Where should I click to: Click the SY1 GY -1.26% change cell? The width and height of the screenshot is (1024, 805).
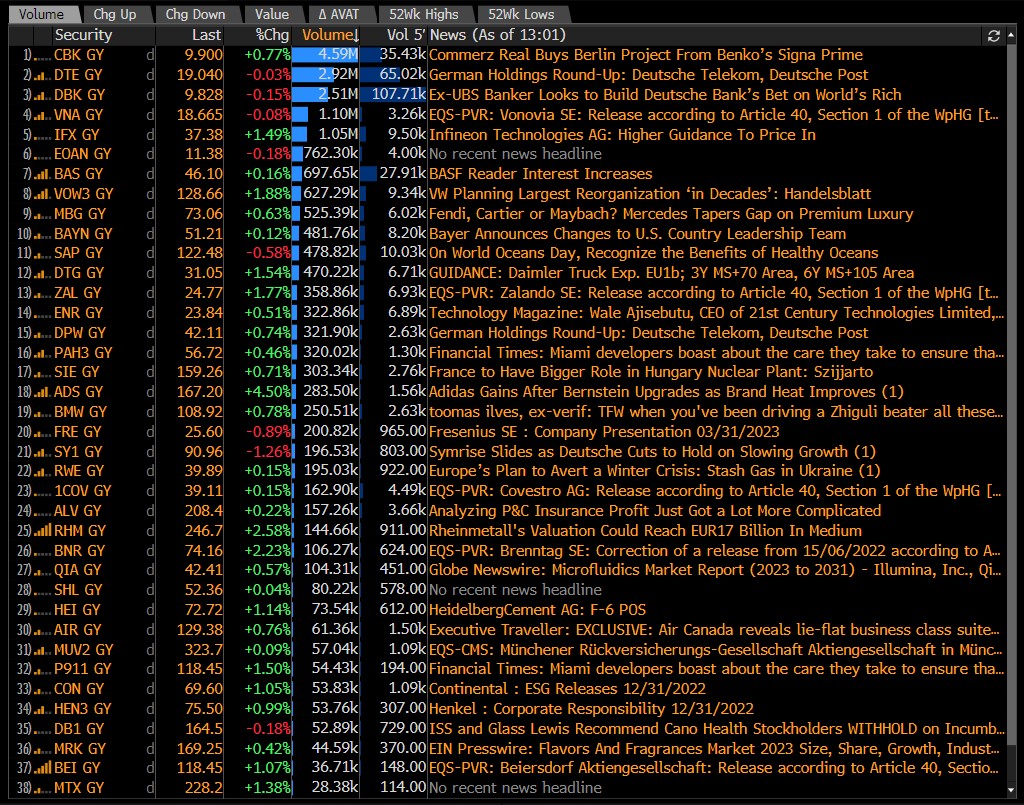tap(267, 452)
